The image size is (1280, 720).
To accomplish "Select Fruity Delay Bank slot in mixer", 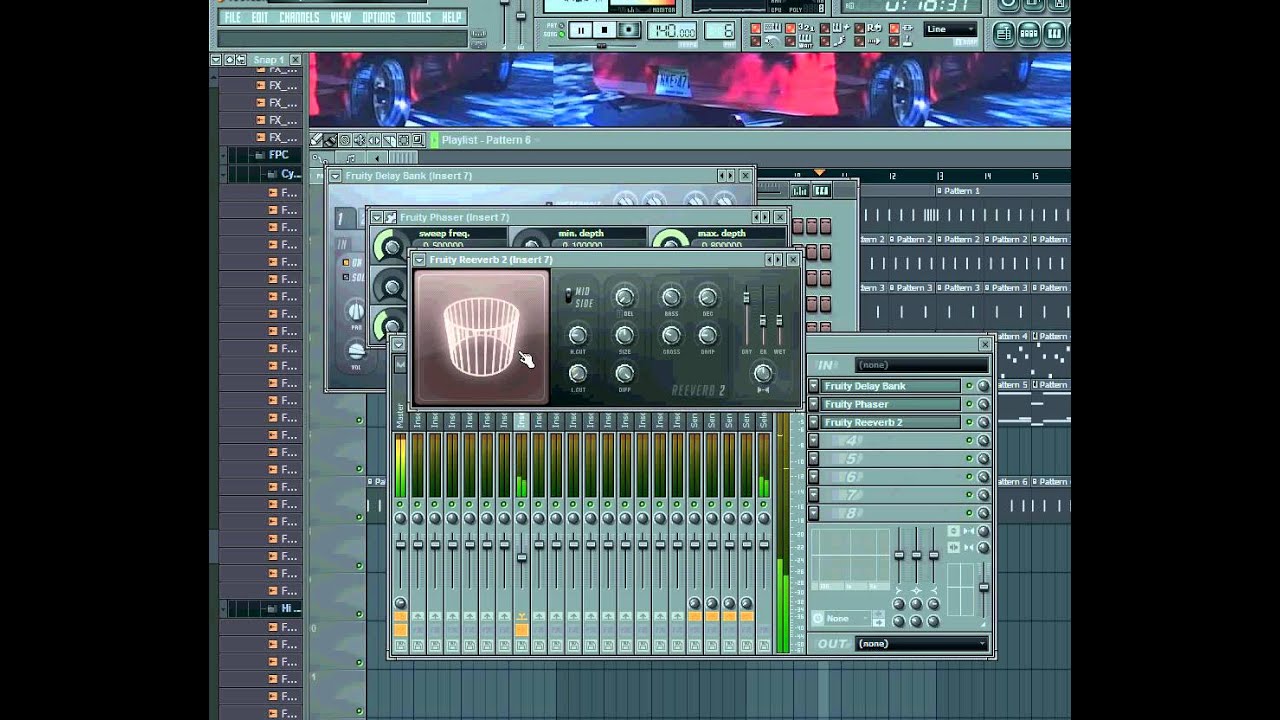I will tap(891, 386).
